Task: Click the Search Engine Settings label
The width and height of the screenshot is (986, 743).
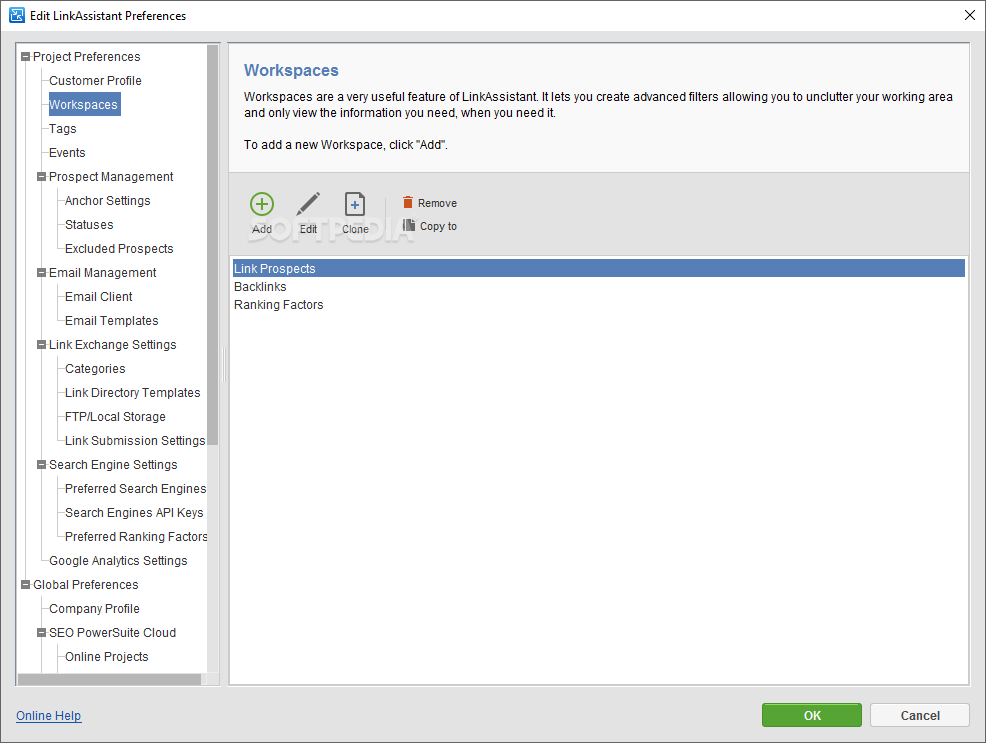Action: click(113, 465)
